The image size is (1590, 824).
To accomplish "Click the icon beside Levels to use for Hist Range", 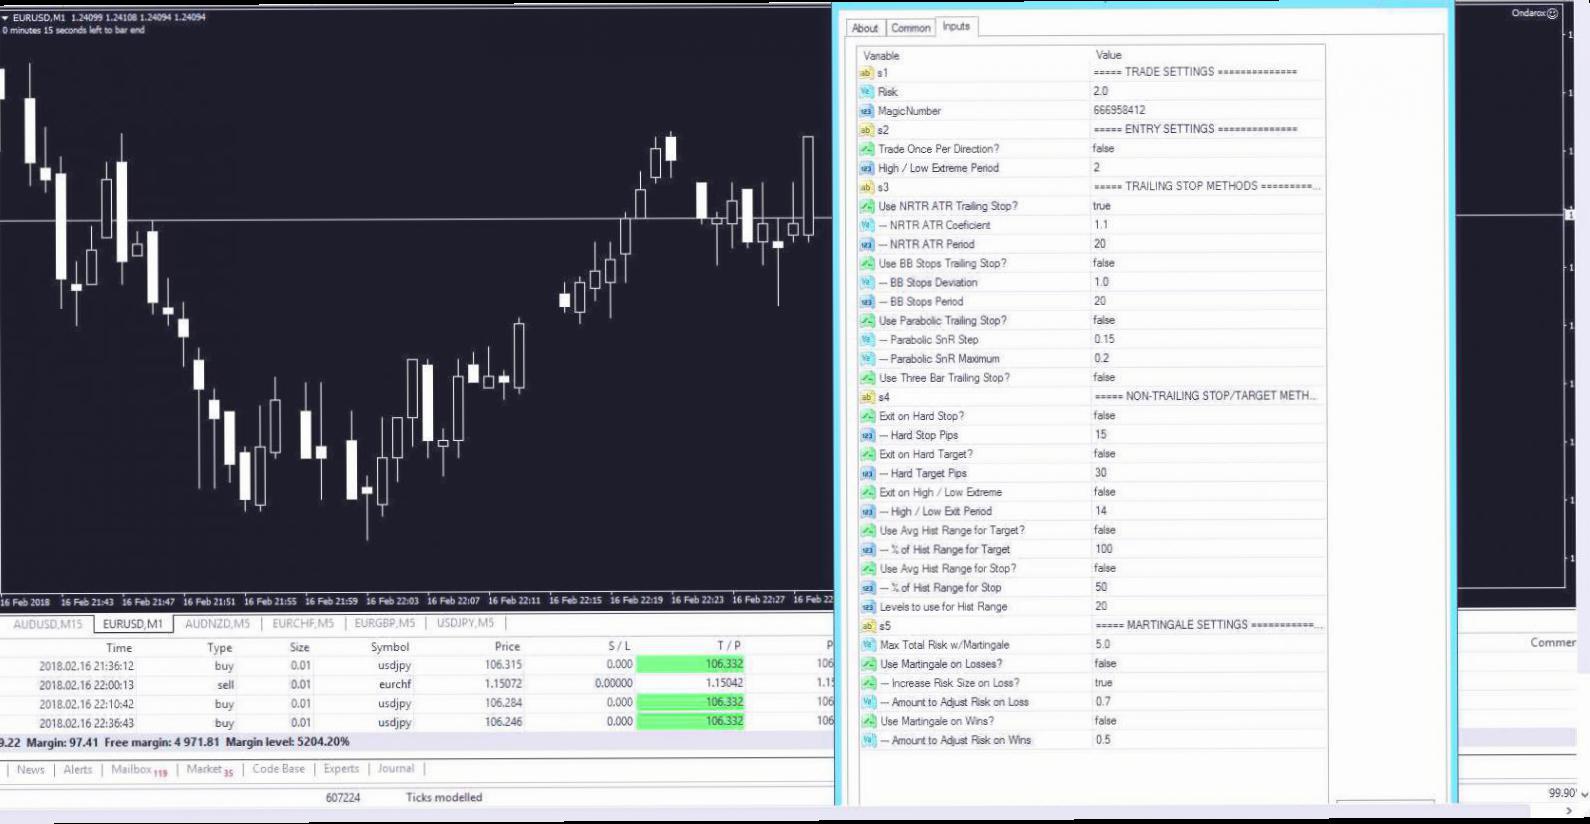I will coord(867,607).
